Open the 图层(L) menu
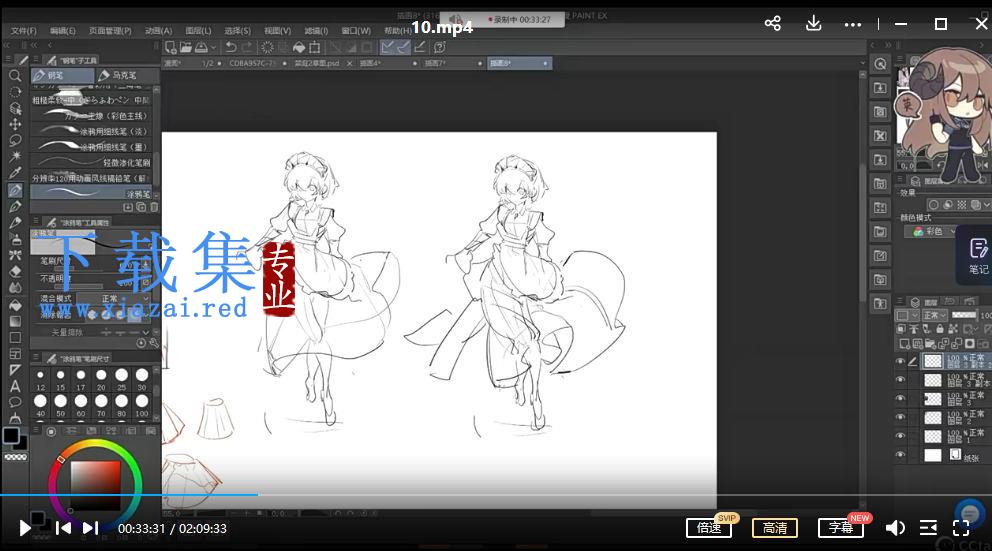 (x=198, y=30)
